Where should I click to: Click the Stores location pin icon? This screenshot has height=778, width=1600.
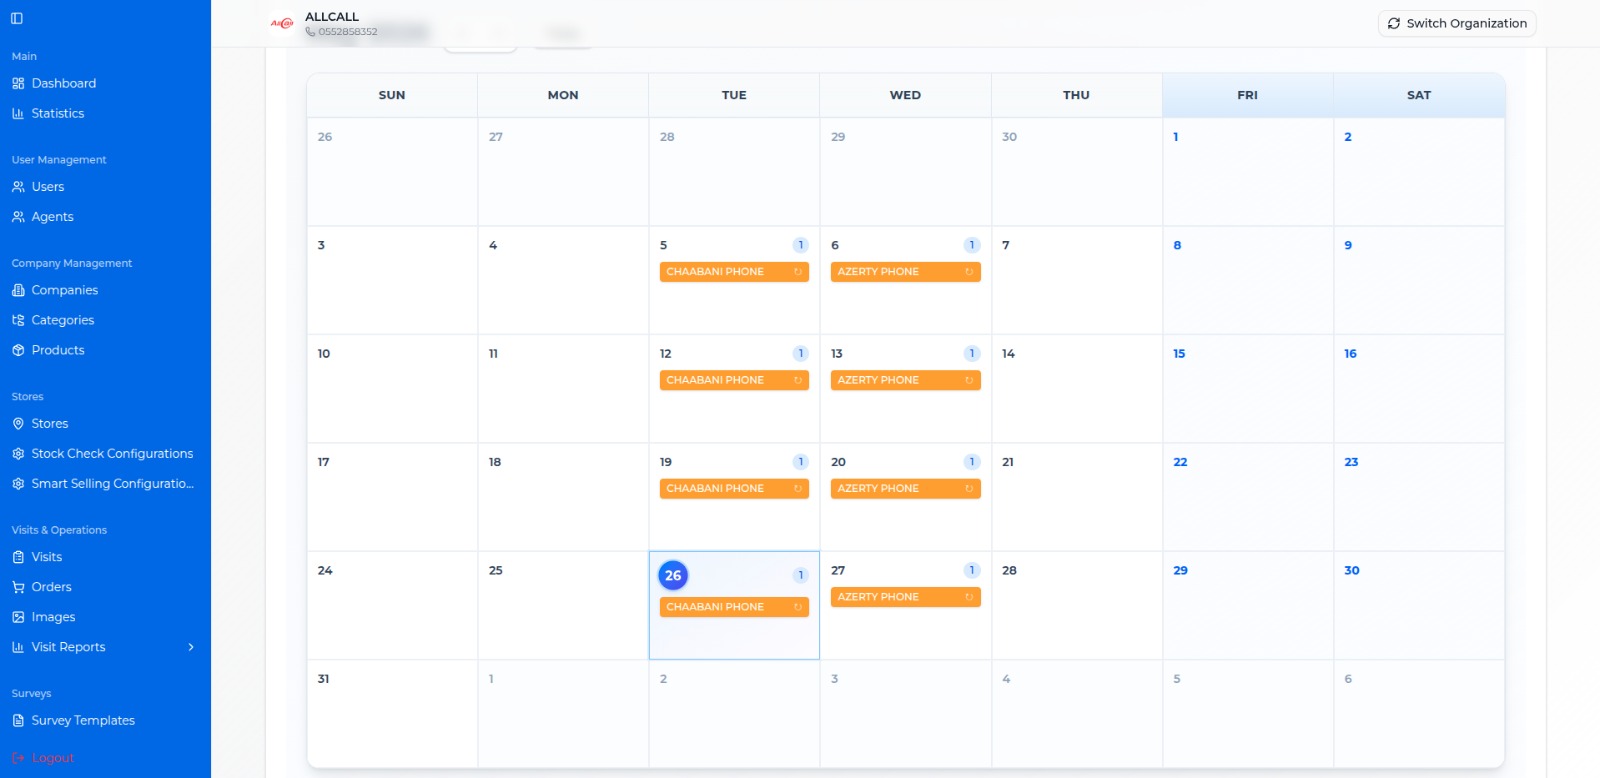(18, 423)
